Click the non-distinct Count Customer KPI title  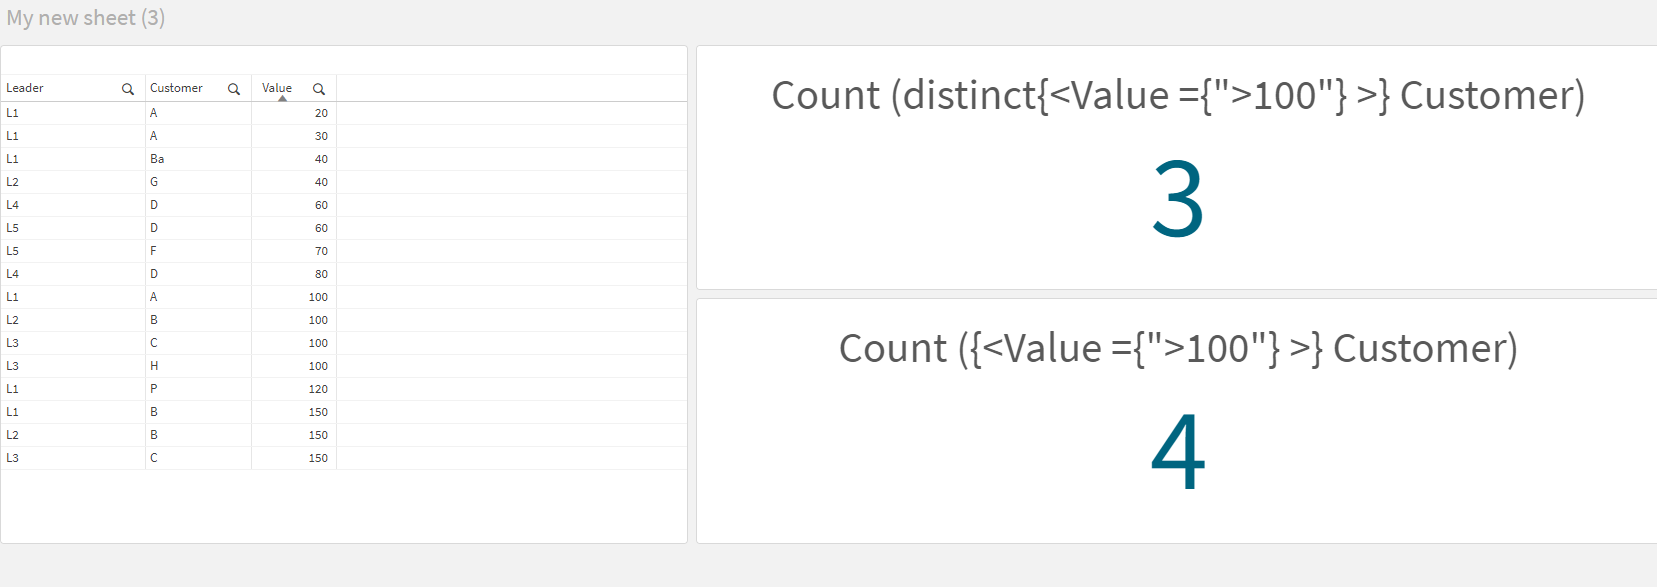point(1178,349)
